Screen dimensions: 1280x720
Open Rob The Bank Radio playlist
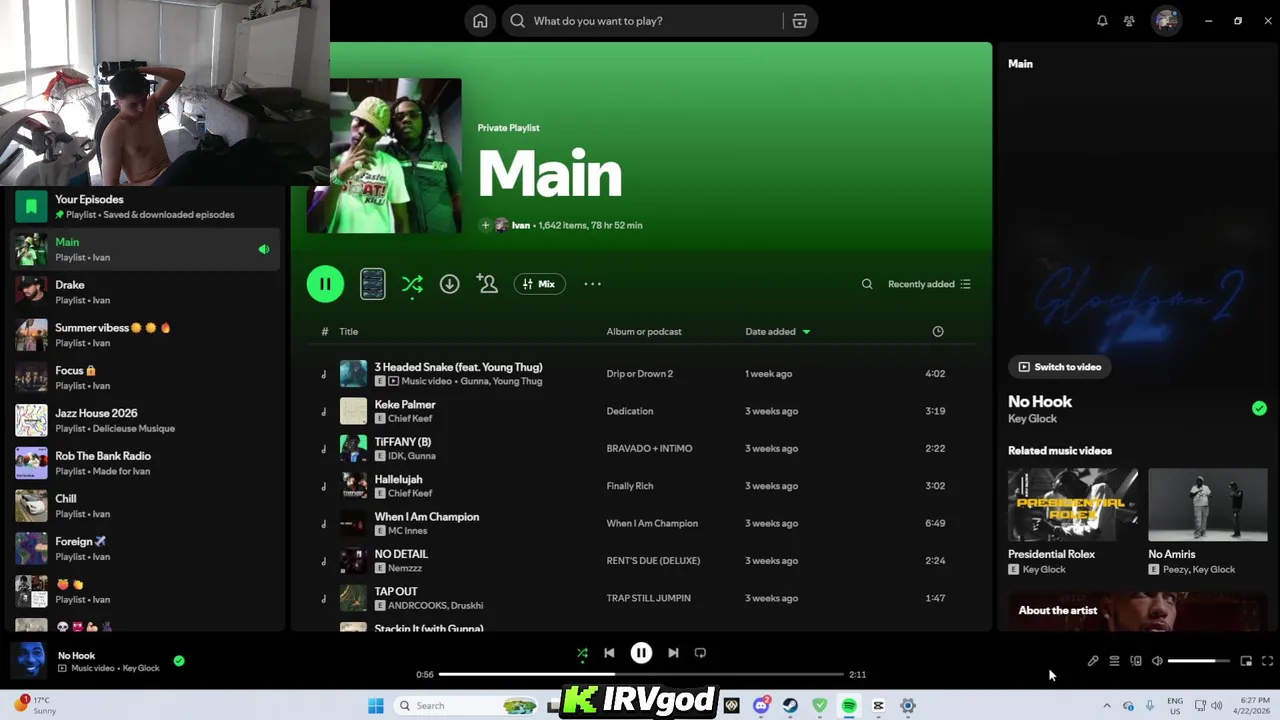pos(144,463)
